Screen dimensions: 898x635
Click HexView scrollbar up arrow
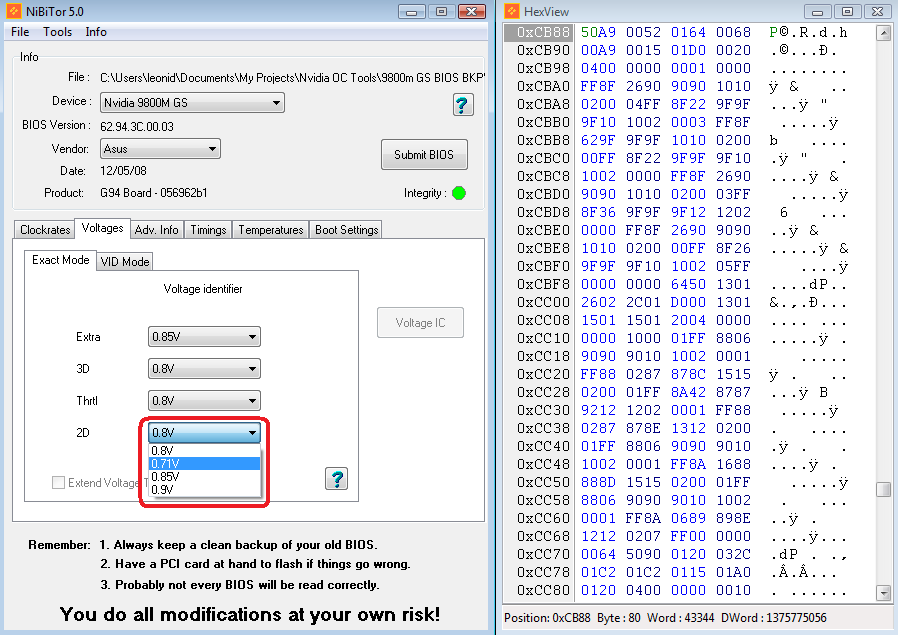(x=884, y=33)
